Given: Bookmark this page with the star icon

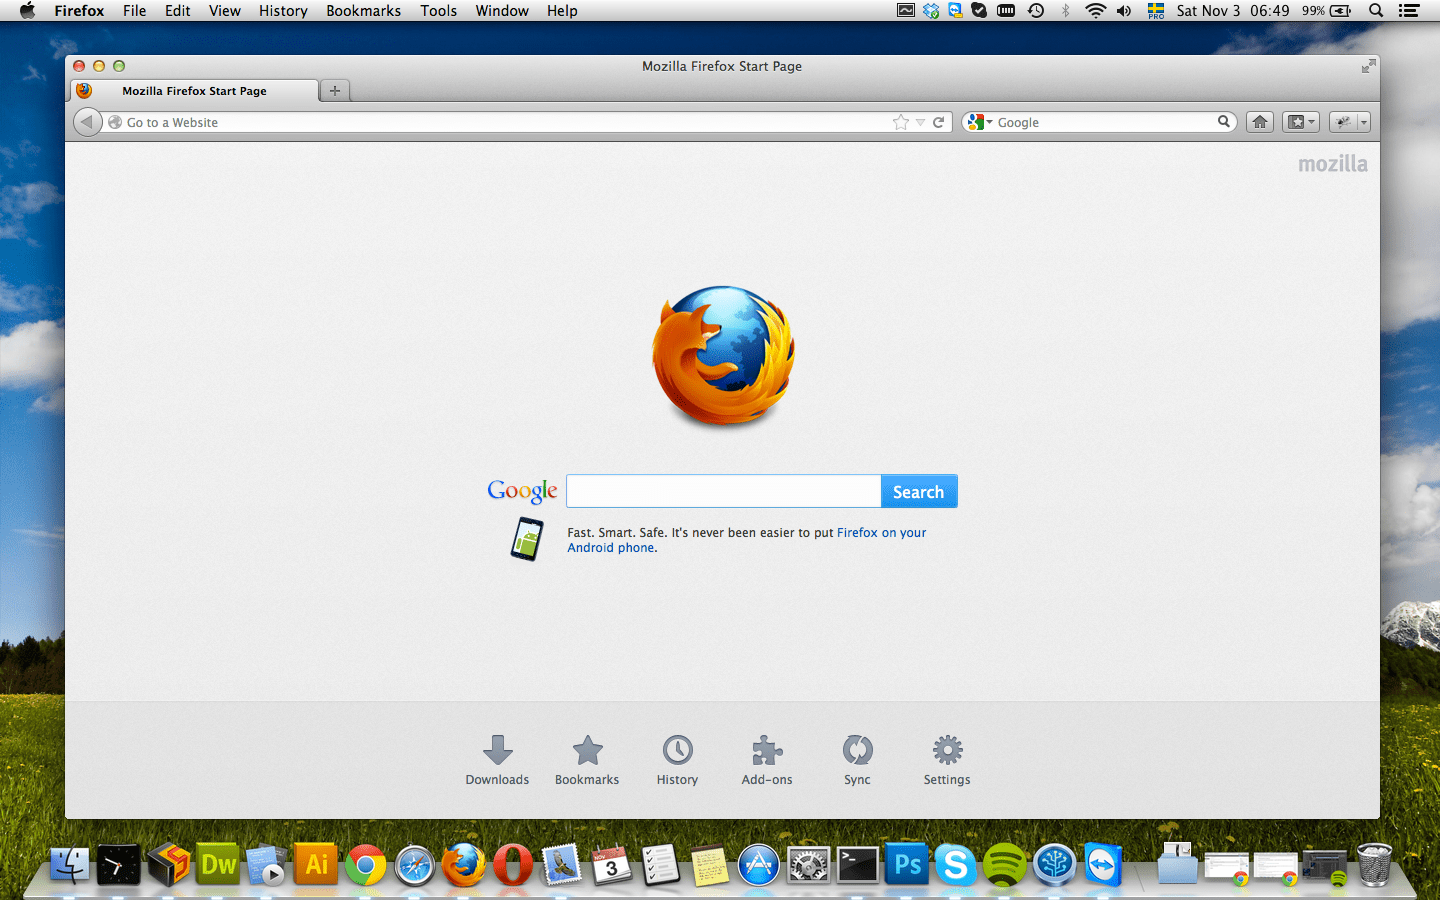Looking at the screenshot, I should 899,121.
